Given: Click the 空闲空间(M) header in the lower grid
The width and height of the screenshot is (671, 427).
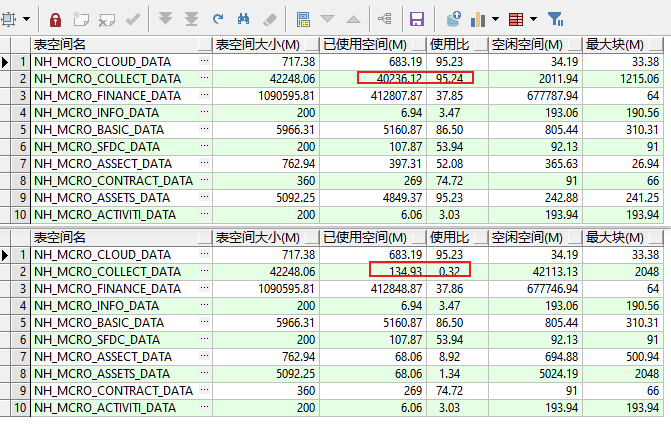Looking at the screenshot, I should pos(535,237).
